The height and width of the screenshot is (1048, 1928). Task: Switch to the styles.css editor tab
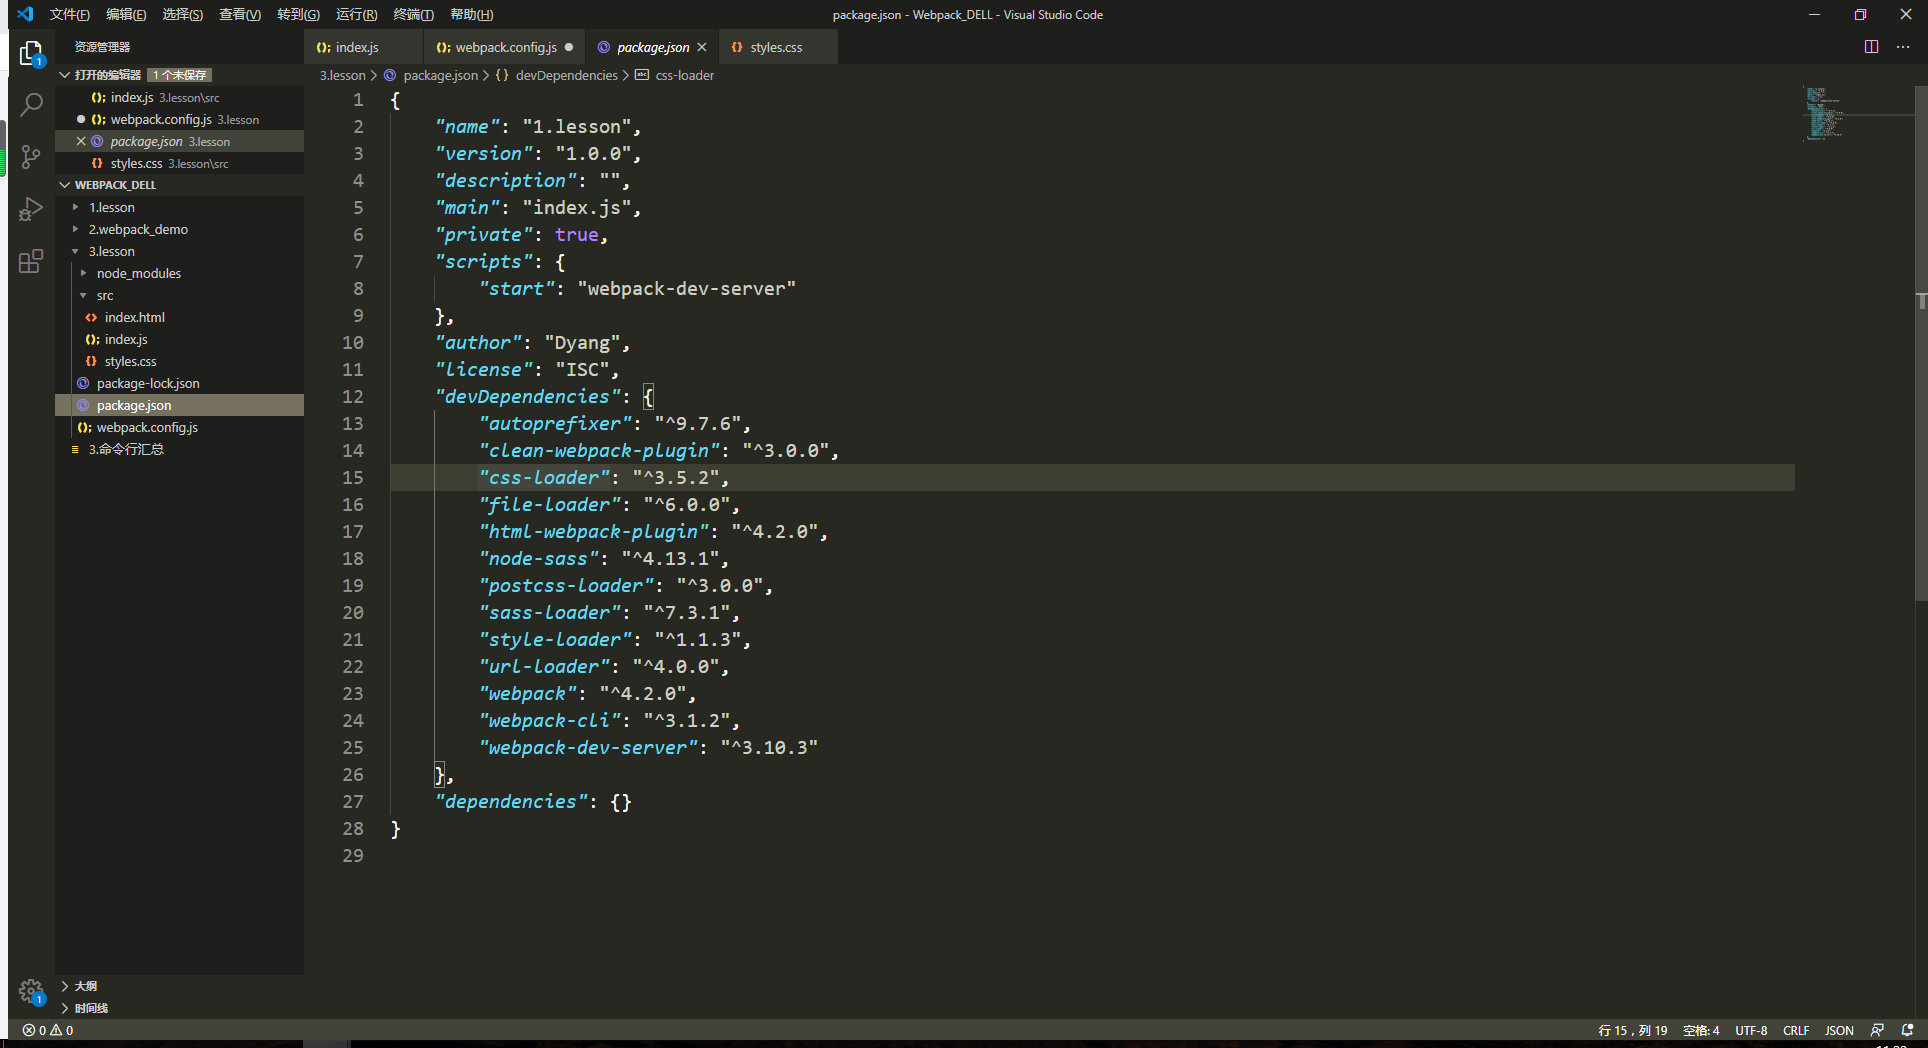pyautogui.click(x=776, y=47)
